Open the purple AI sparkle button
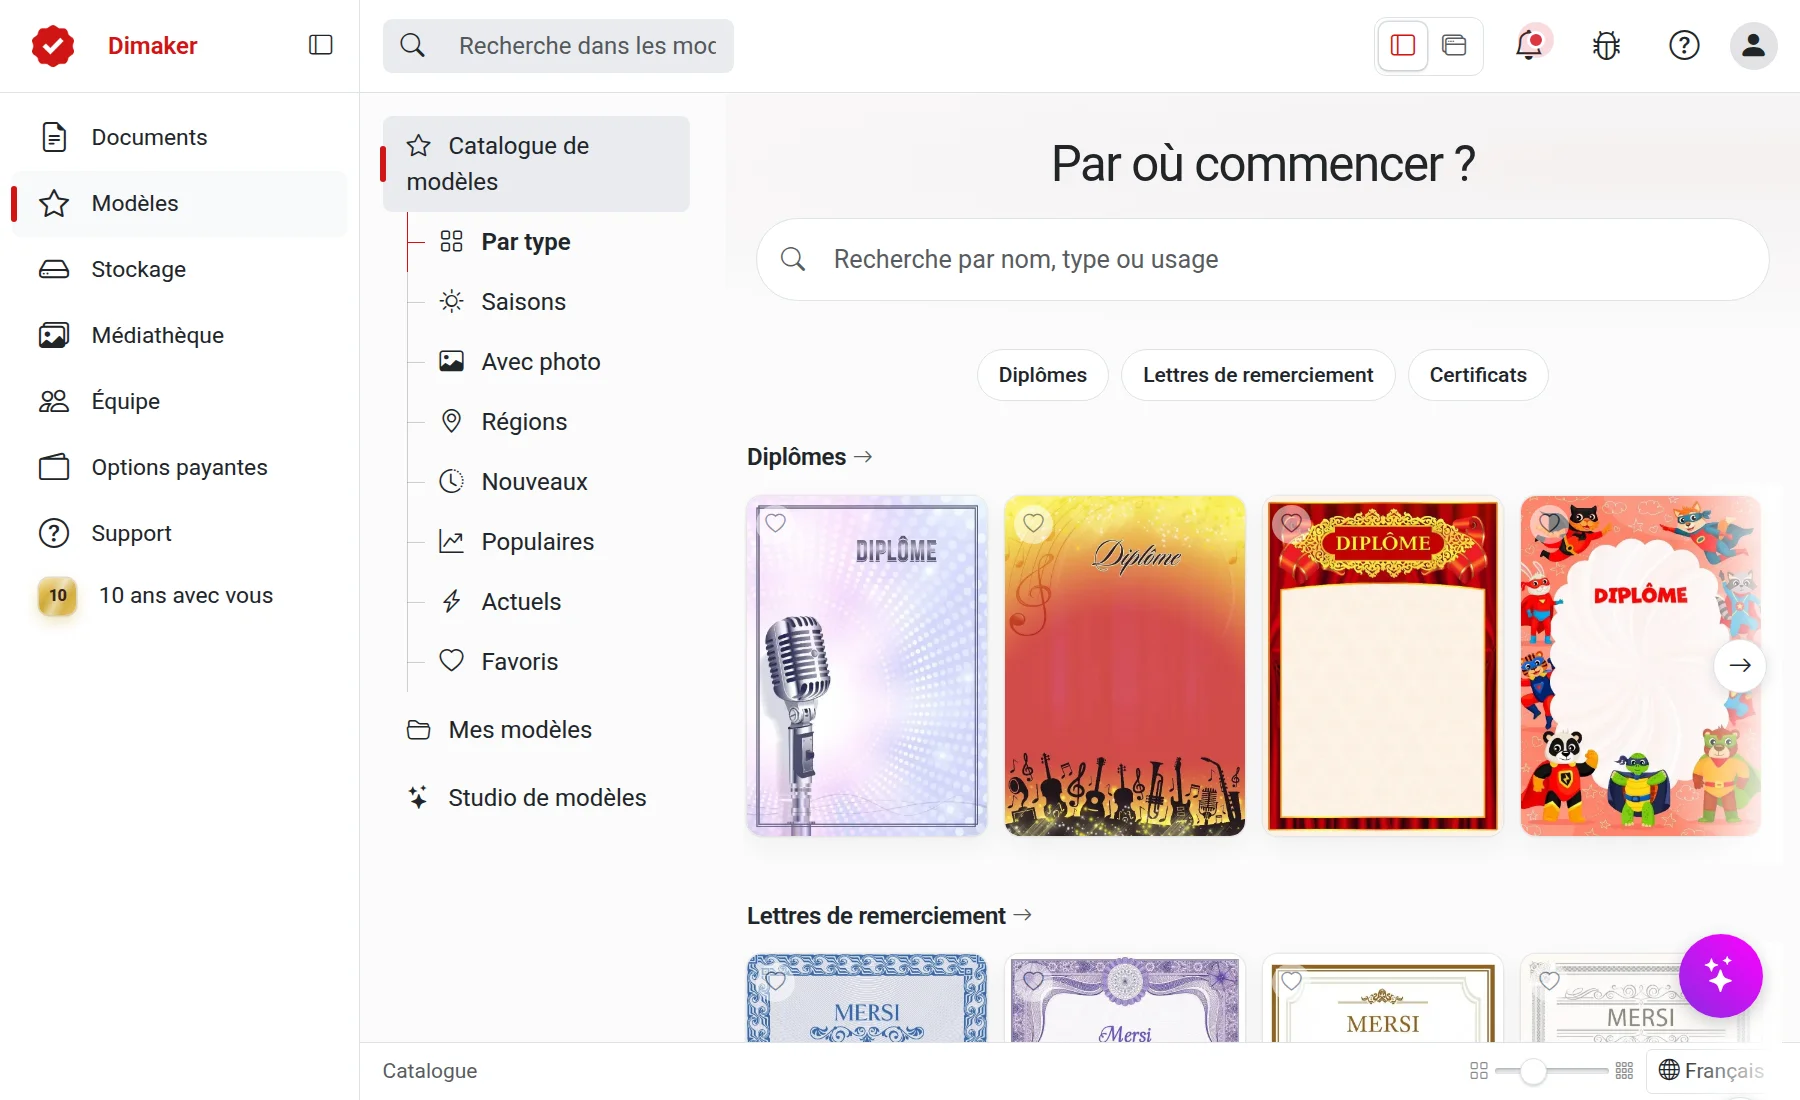This screenshot has height=1100, width=1800. click(x=1720, y=975)
